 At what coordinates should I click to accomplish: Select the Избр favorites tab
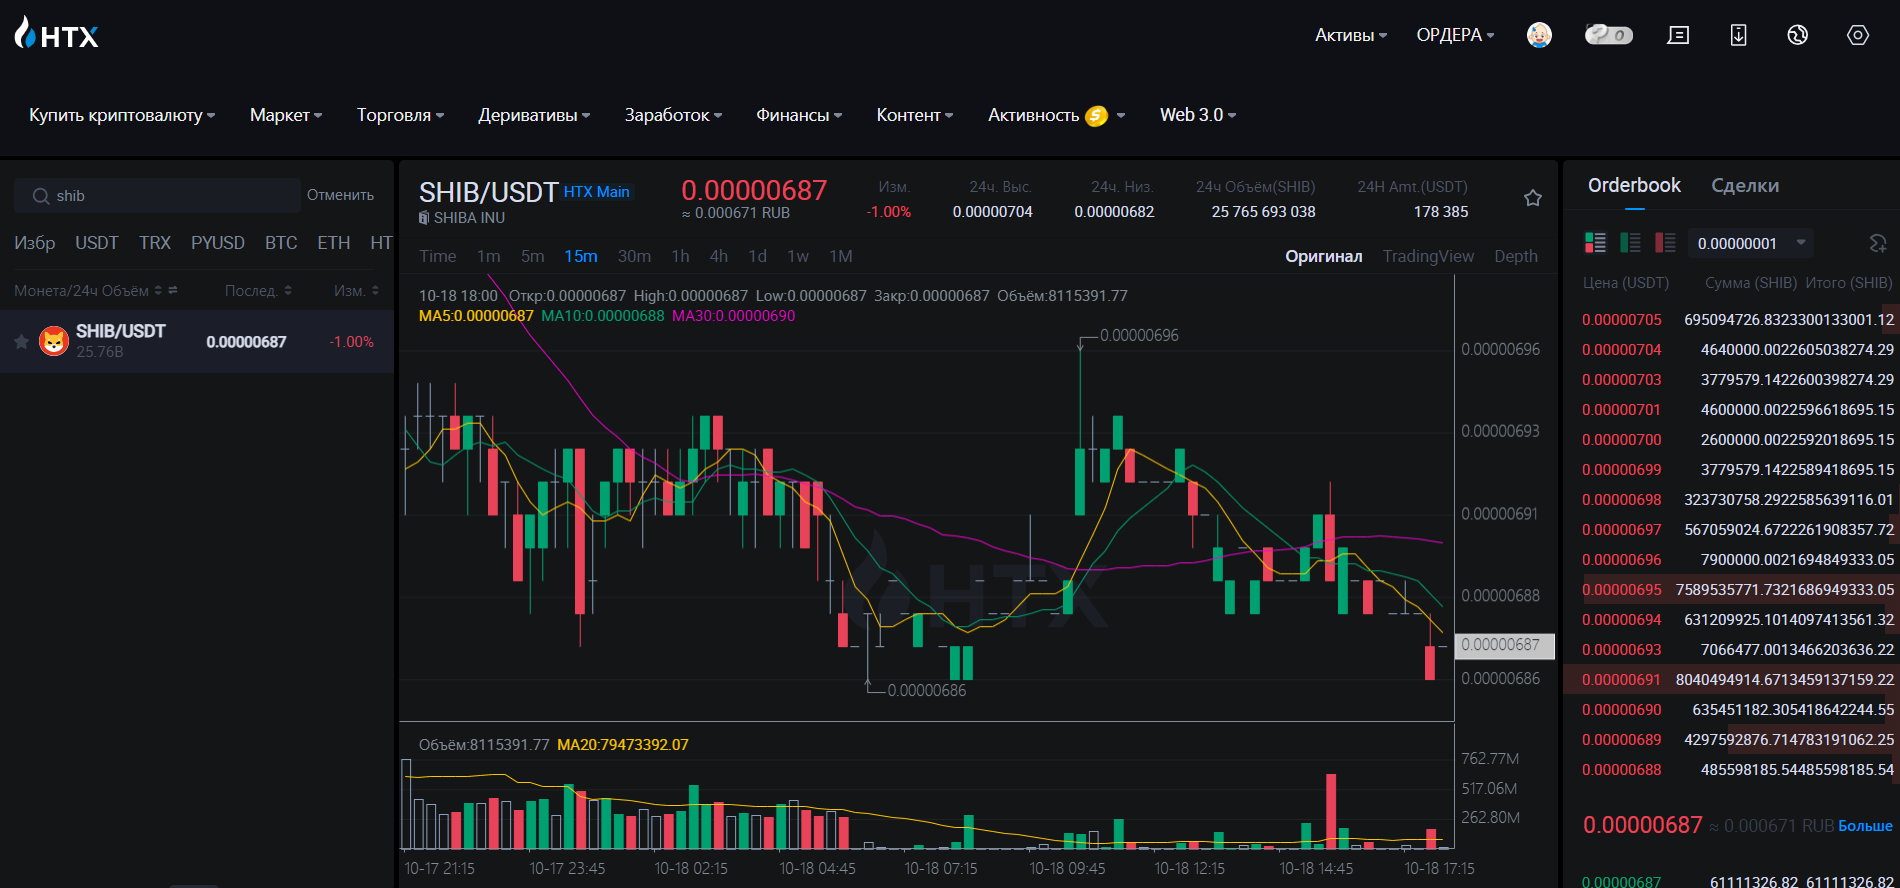(35, 243)
